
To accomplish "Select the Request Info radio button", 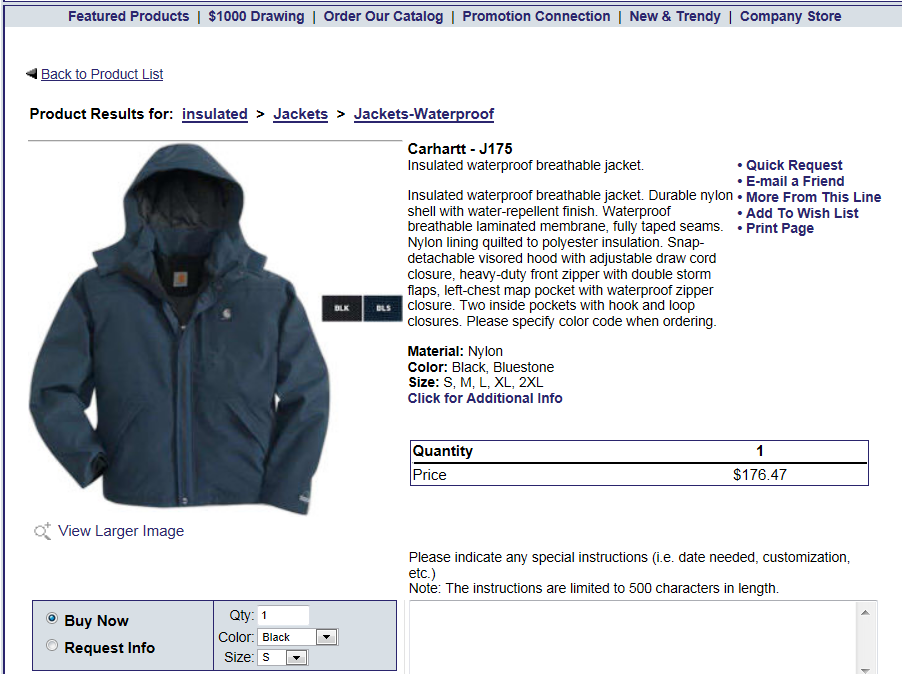I will (x=52, y=645).
